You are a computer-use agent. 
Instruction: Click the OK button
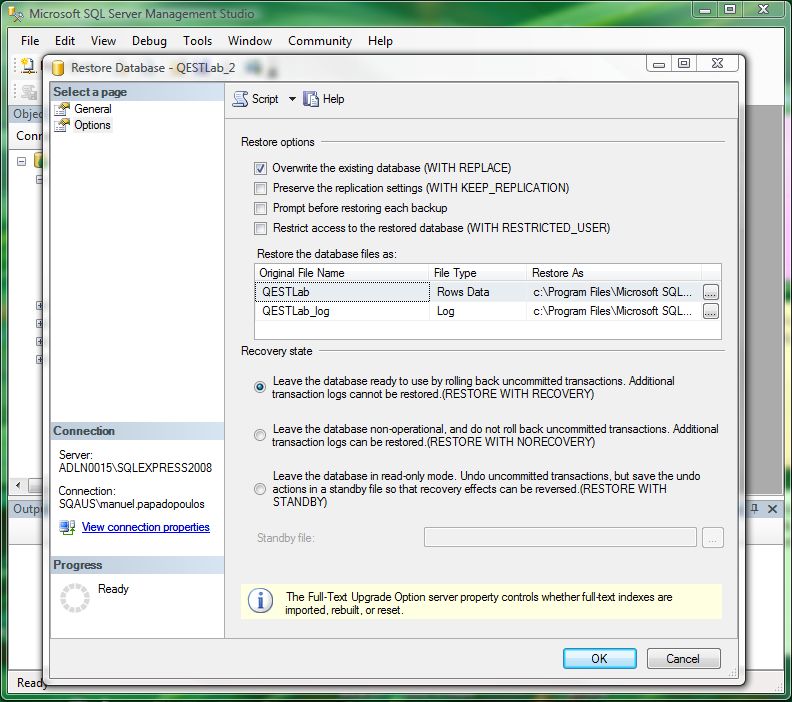tap(599, 658)
